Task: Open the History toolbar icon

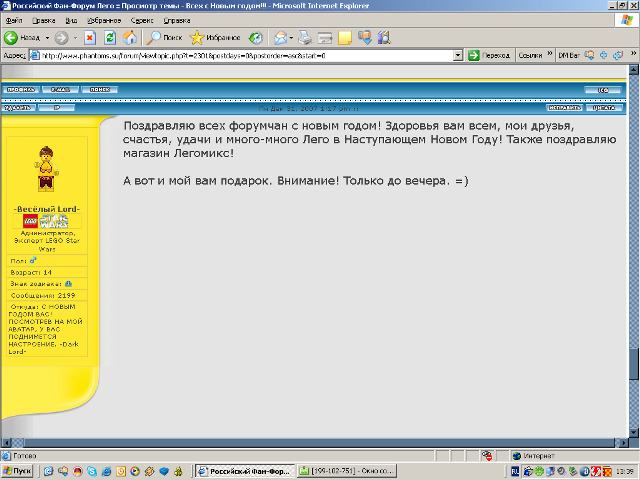Action: click(256, 38)
